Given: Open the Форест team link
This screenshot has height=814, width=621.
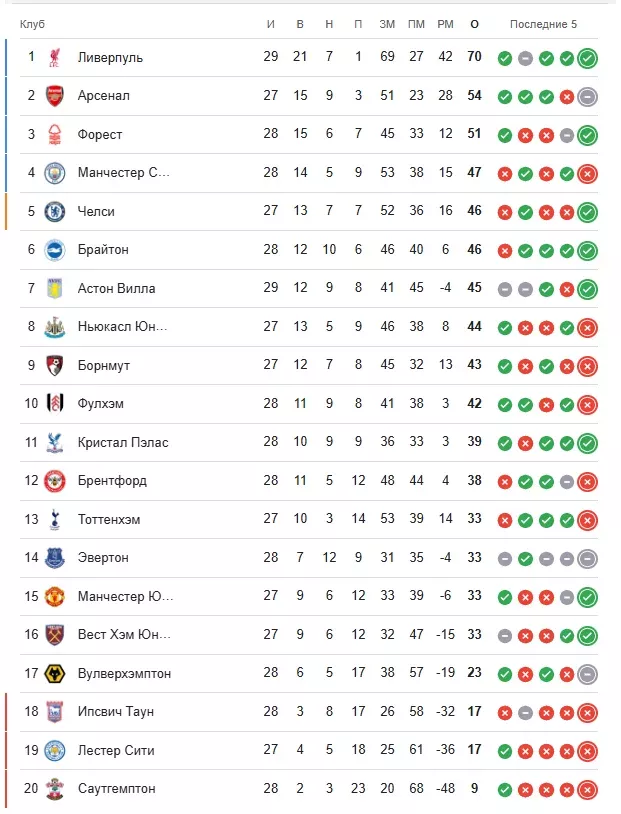Looking at the screenshot, I should pyautogui.click(x=100, y=134).
